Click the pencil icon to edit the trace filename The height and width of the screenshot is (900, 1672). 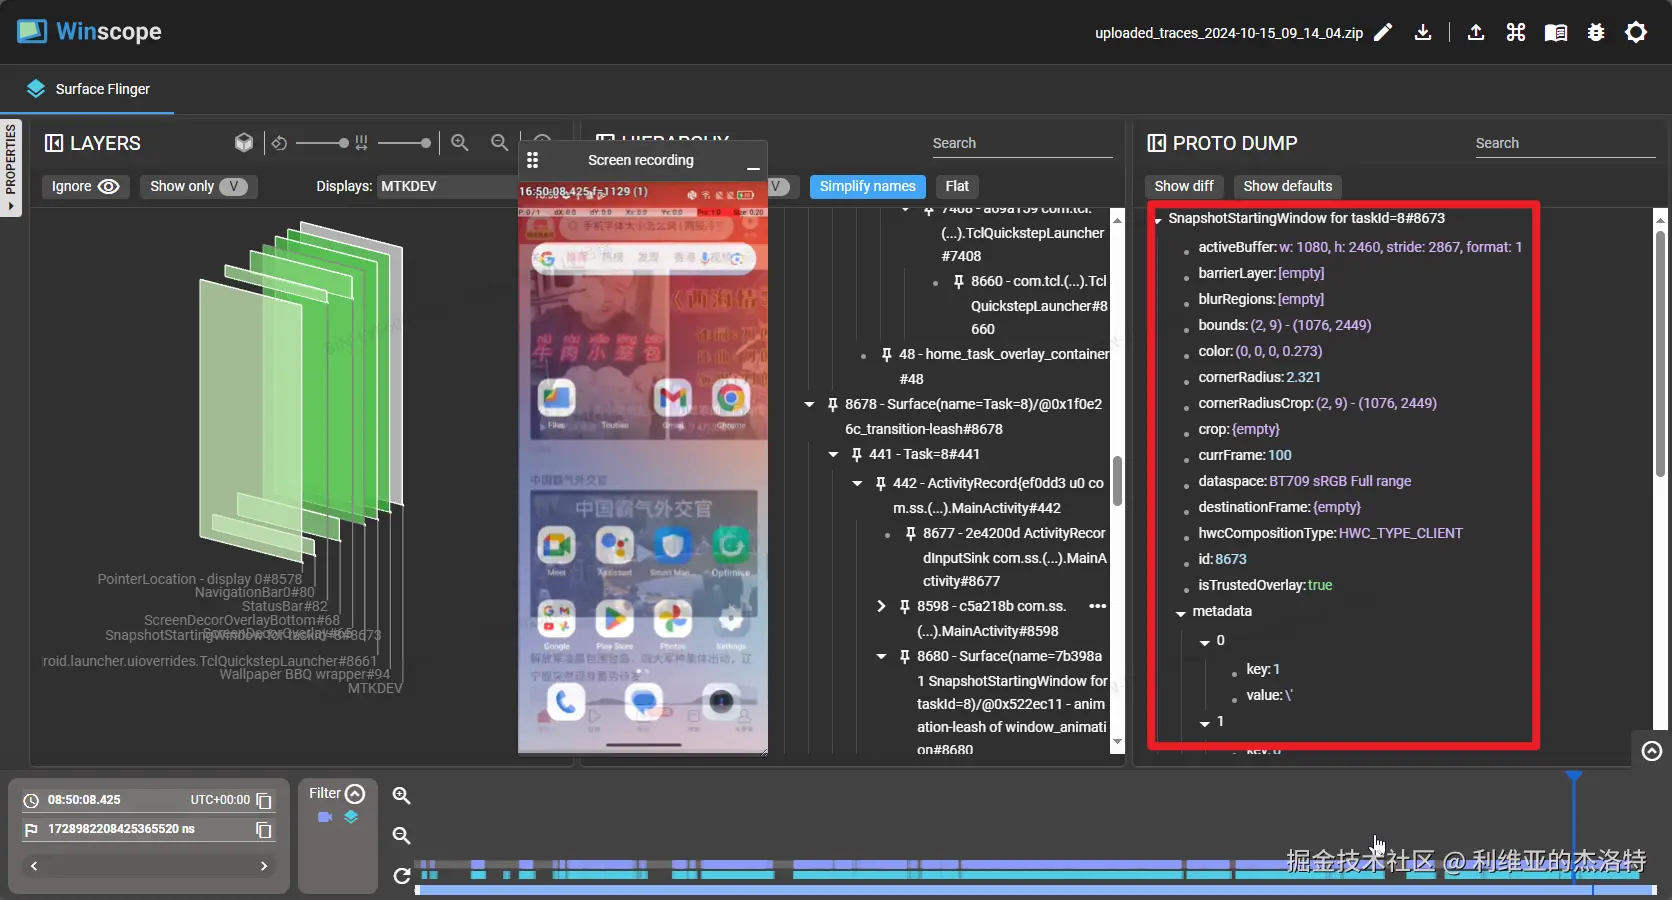(x=1383, y=33)
